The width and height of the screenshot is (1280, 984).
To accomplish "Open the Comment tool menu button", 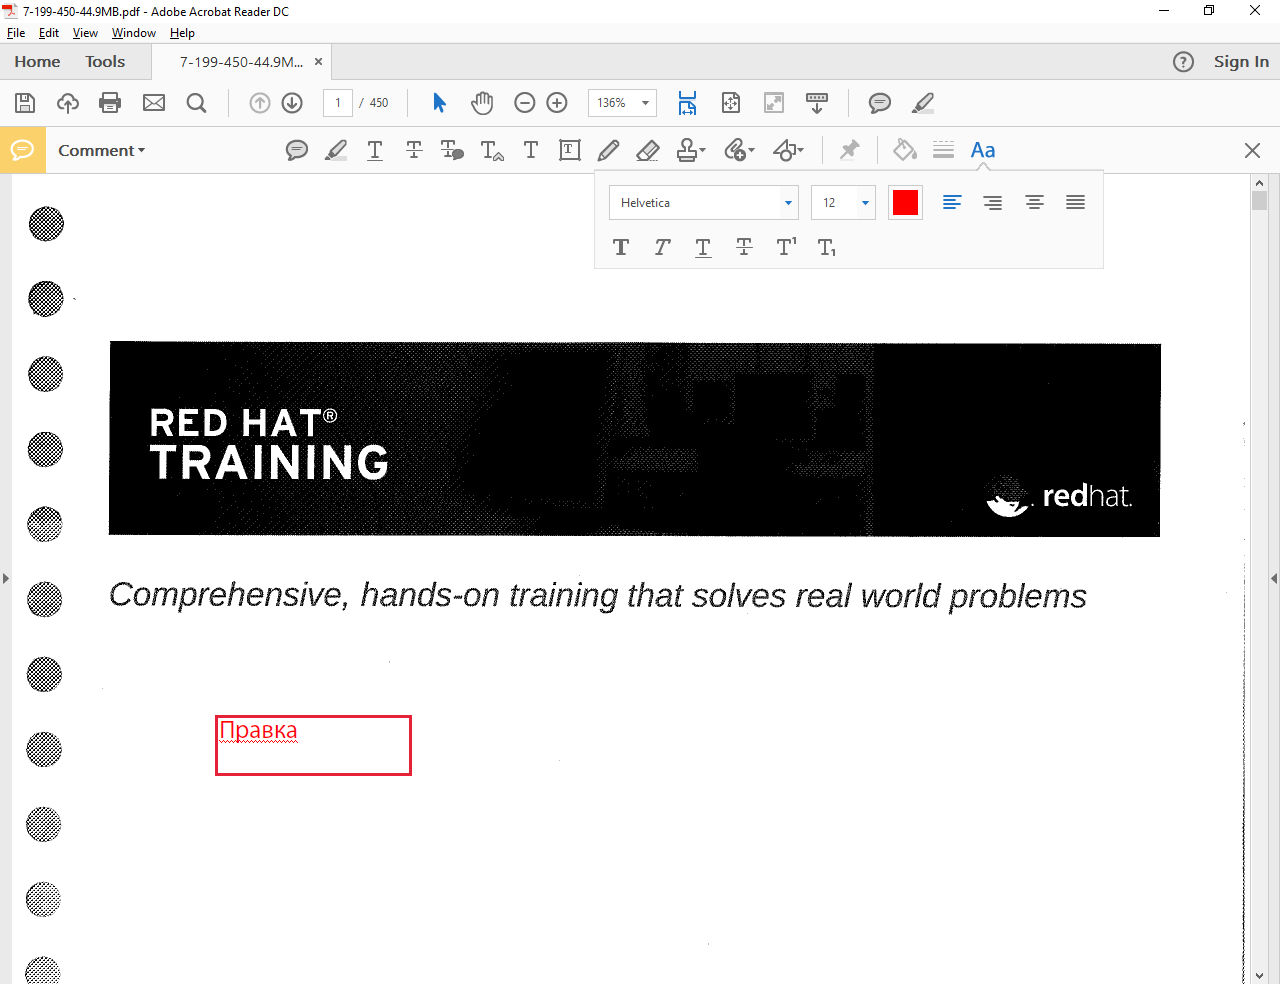I will tap(101, 151).
